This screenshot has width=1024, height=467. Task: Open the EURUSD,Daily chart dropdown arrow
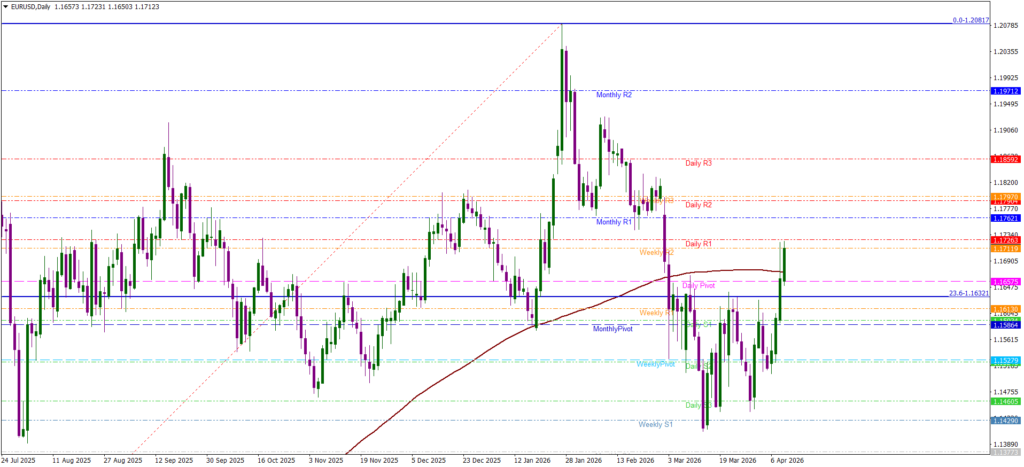(x=5, y=6)
